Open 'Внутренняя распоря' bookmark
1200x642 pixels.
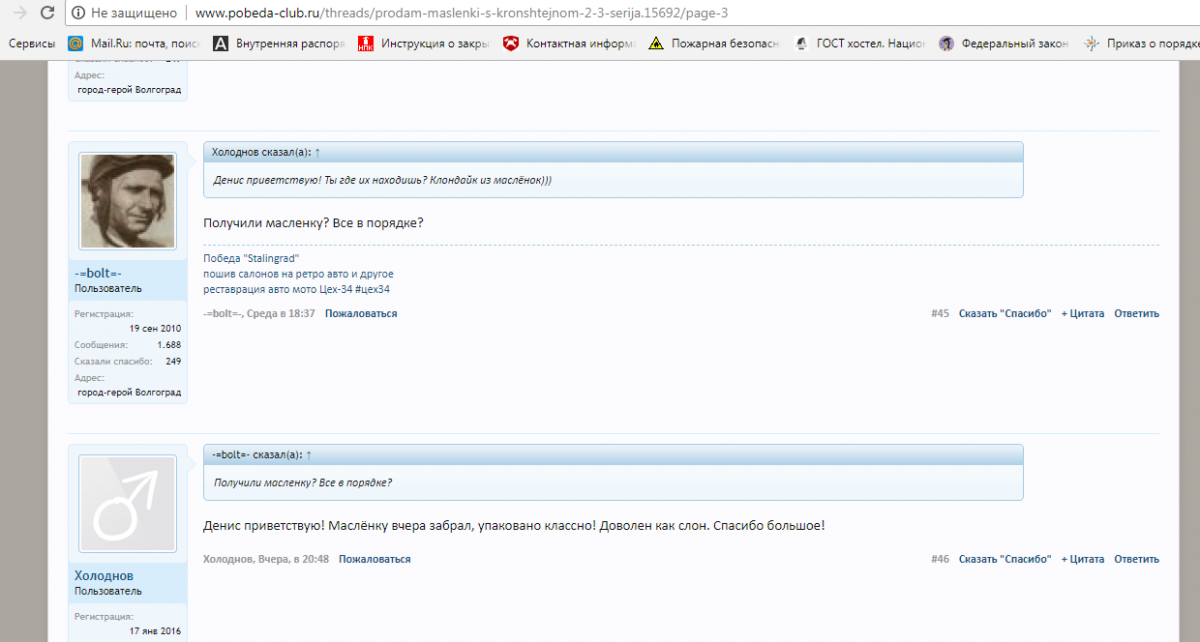(278, 44)
